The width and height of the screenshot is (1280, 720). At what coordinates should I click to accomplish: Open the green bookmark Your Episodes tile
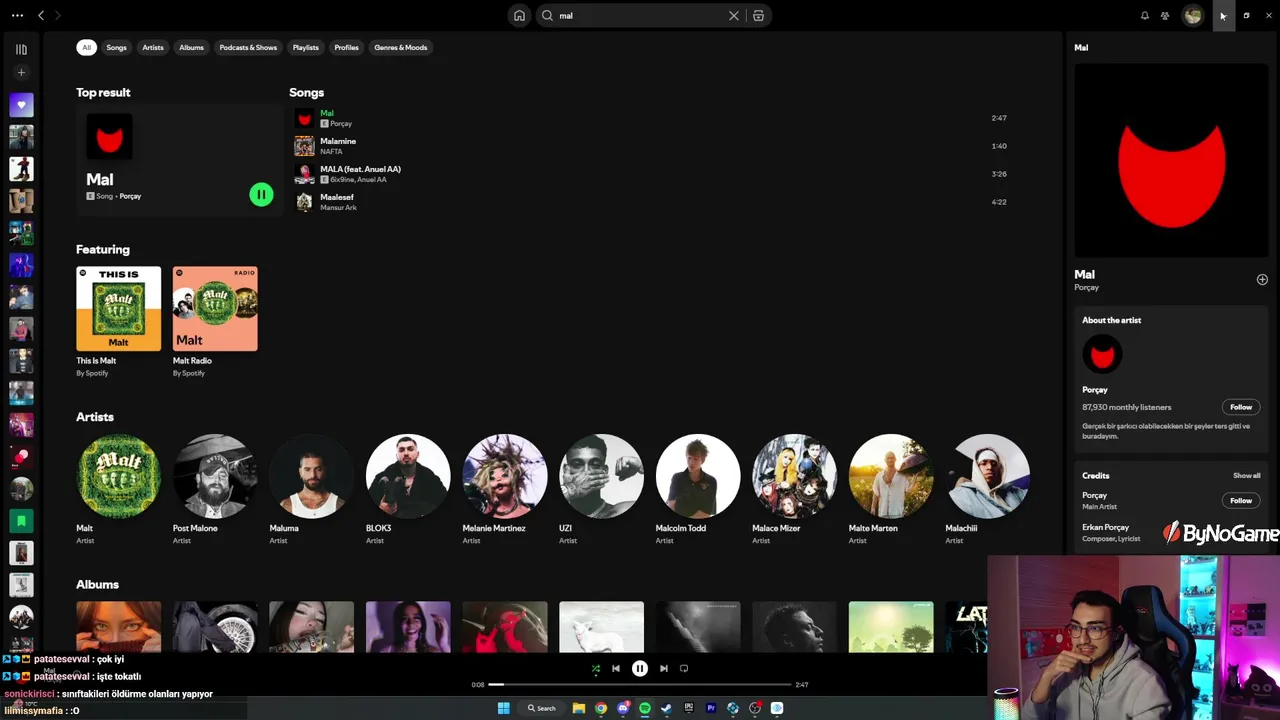[21, 521]
